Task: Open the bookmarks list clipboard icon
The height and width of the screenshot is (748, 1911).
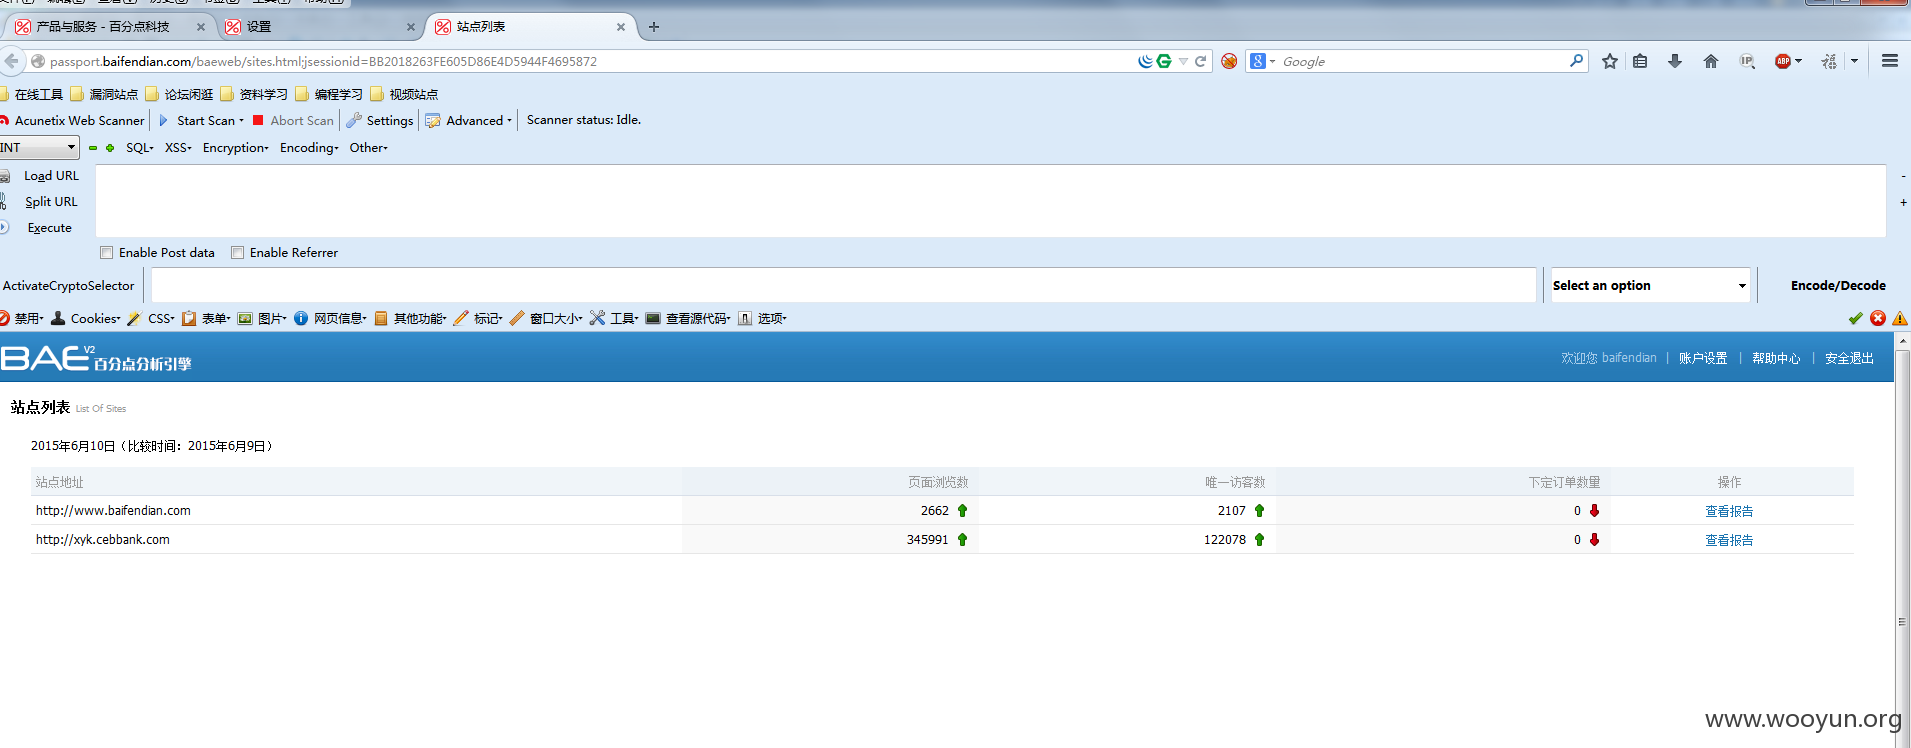Action: coord(1640,61)
